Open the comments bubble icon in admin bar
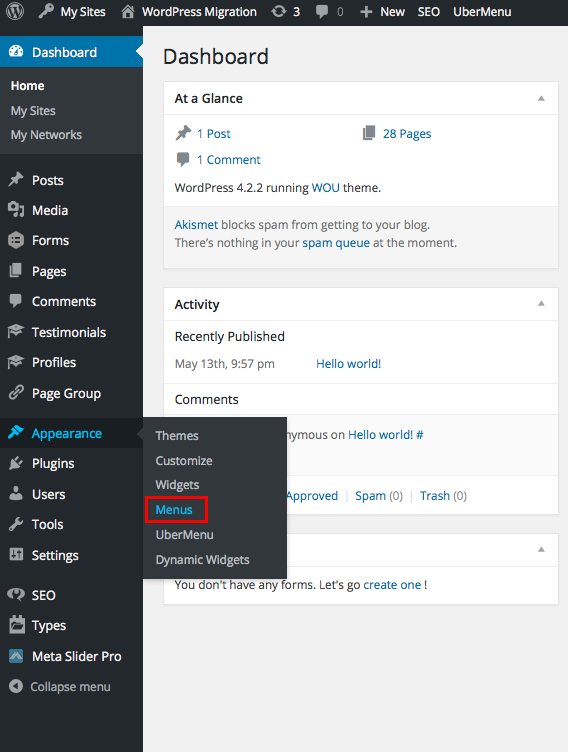This screenshot has width=568, height=752. pyautogui.click(x=322, y=12)
